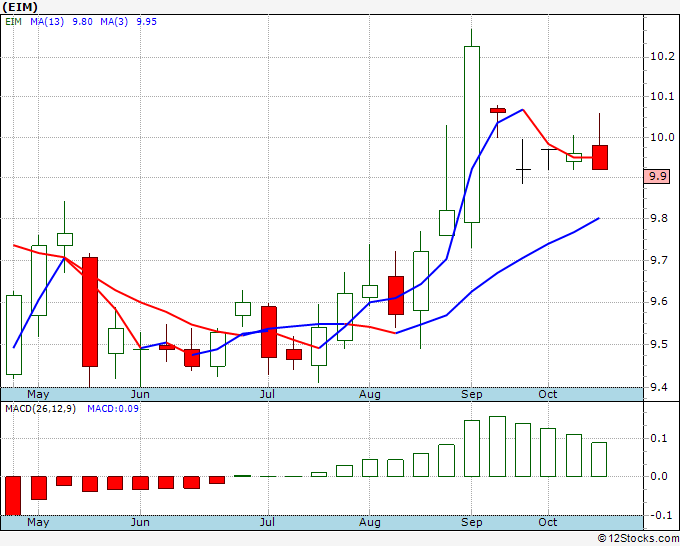Image resolution: width=680 pixels, height=546 pixels.
Task: Click the EIM legend label
Action: point(13,22)
